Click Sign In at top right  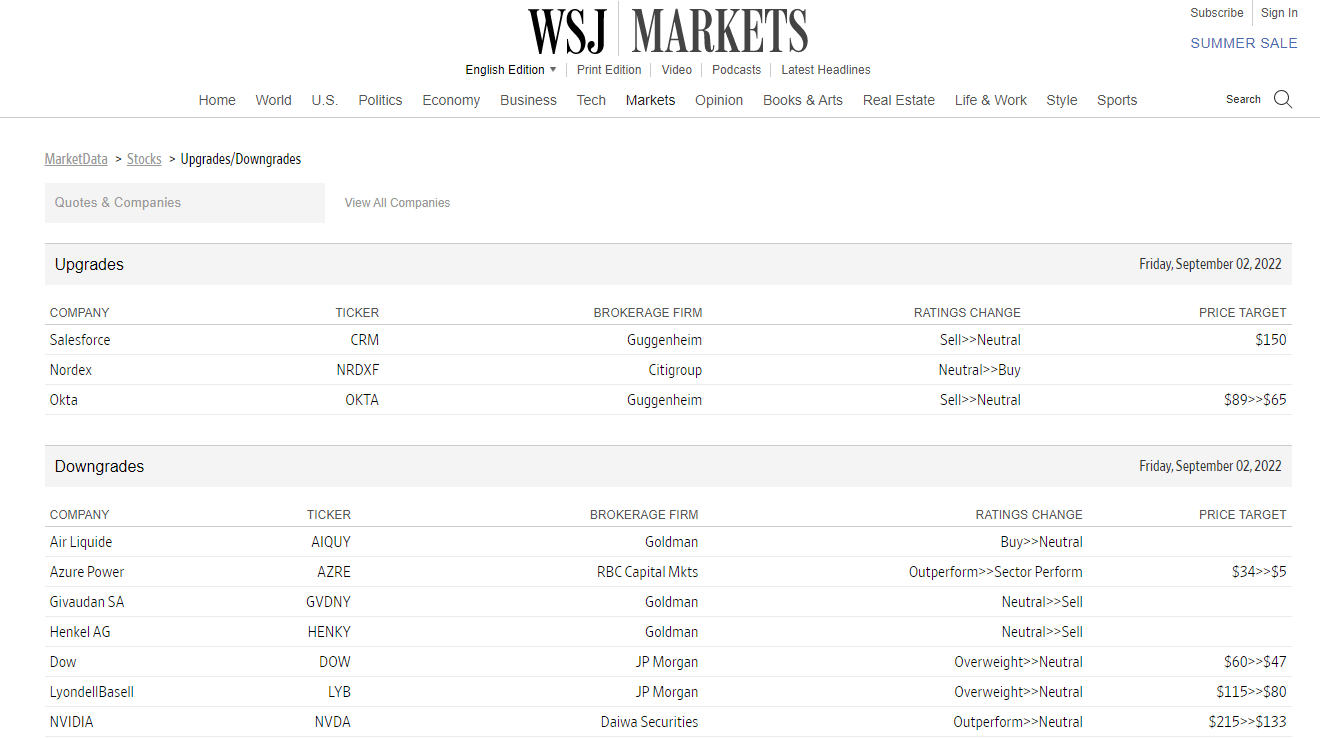coord(1279,13)
